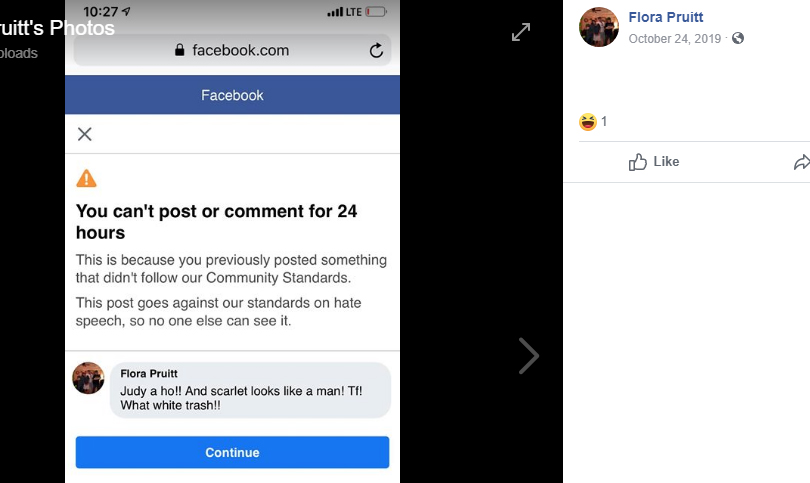This screenshot has width=810, height=483.
Task: Click the reaction count number 1
Action: [604, 121]
